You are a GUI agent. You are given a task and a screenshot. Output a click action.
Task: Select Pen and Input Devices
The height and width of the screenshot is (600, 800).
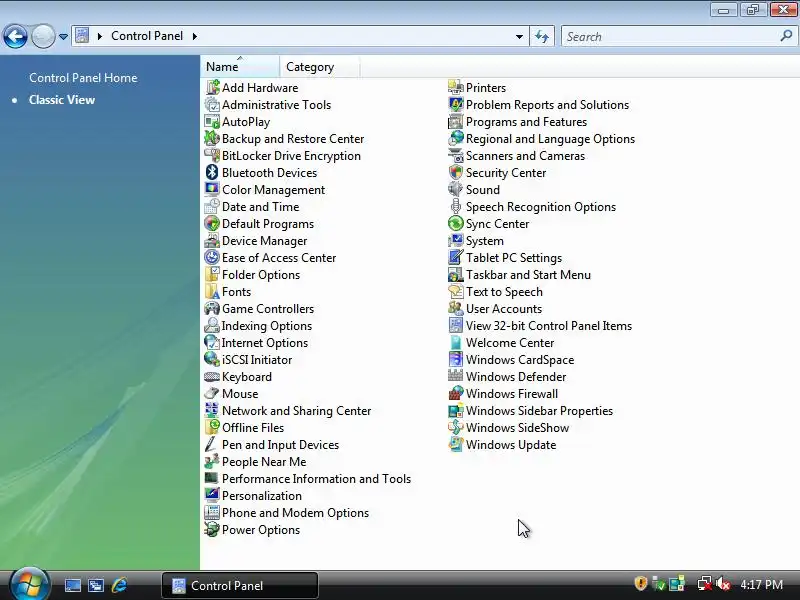coord(272,444)
